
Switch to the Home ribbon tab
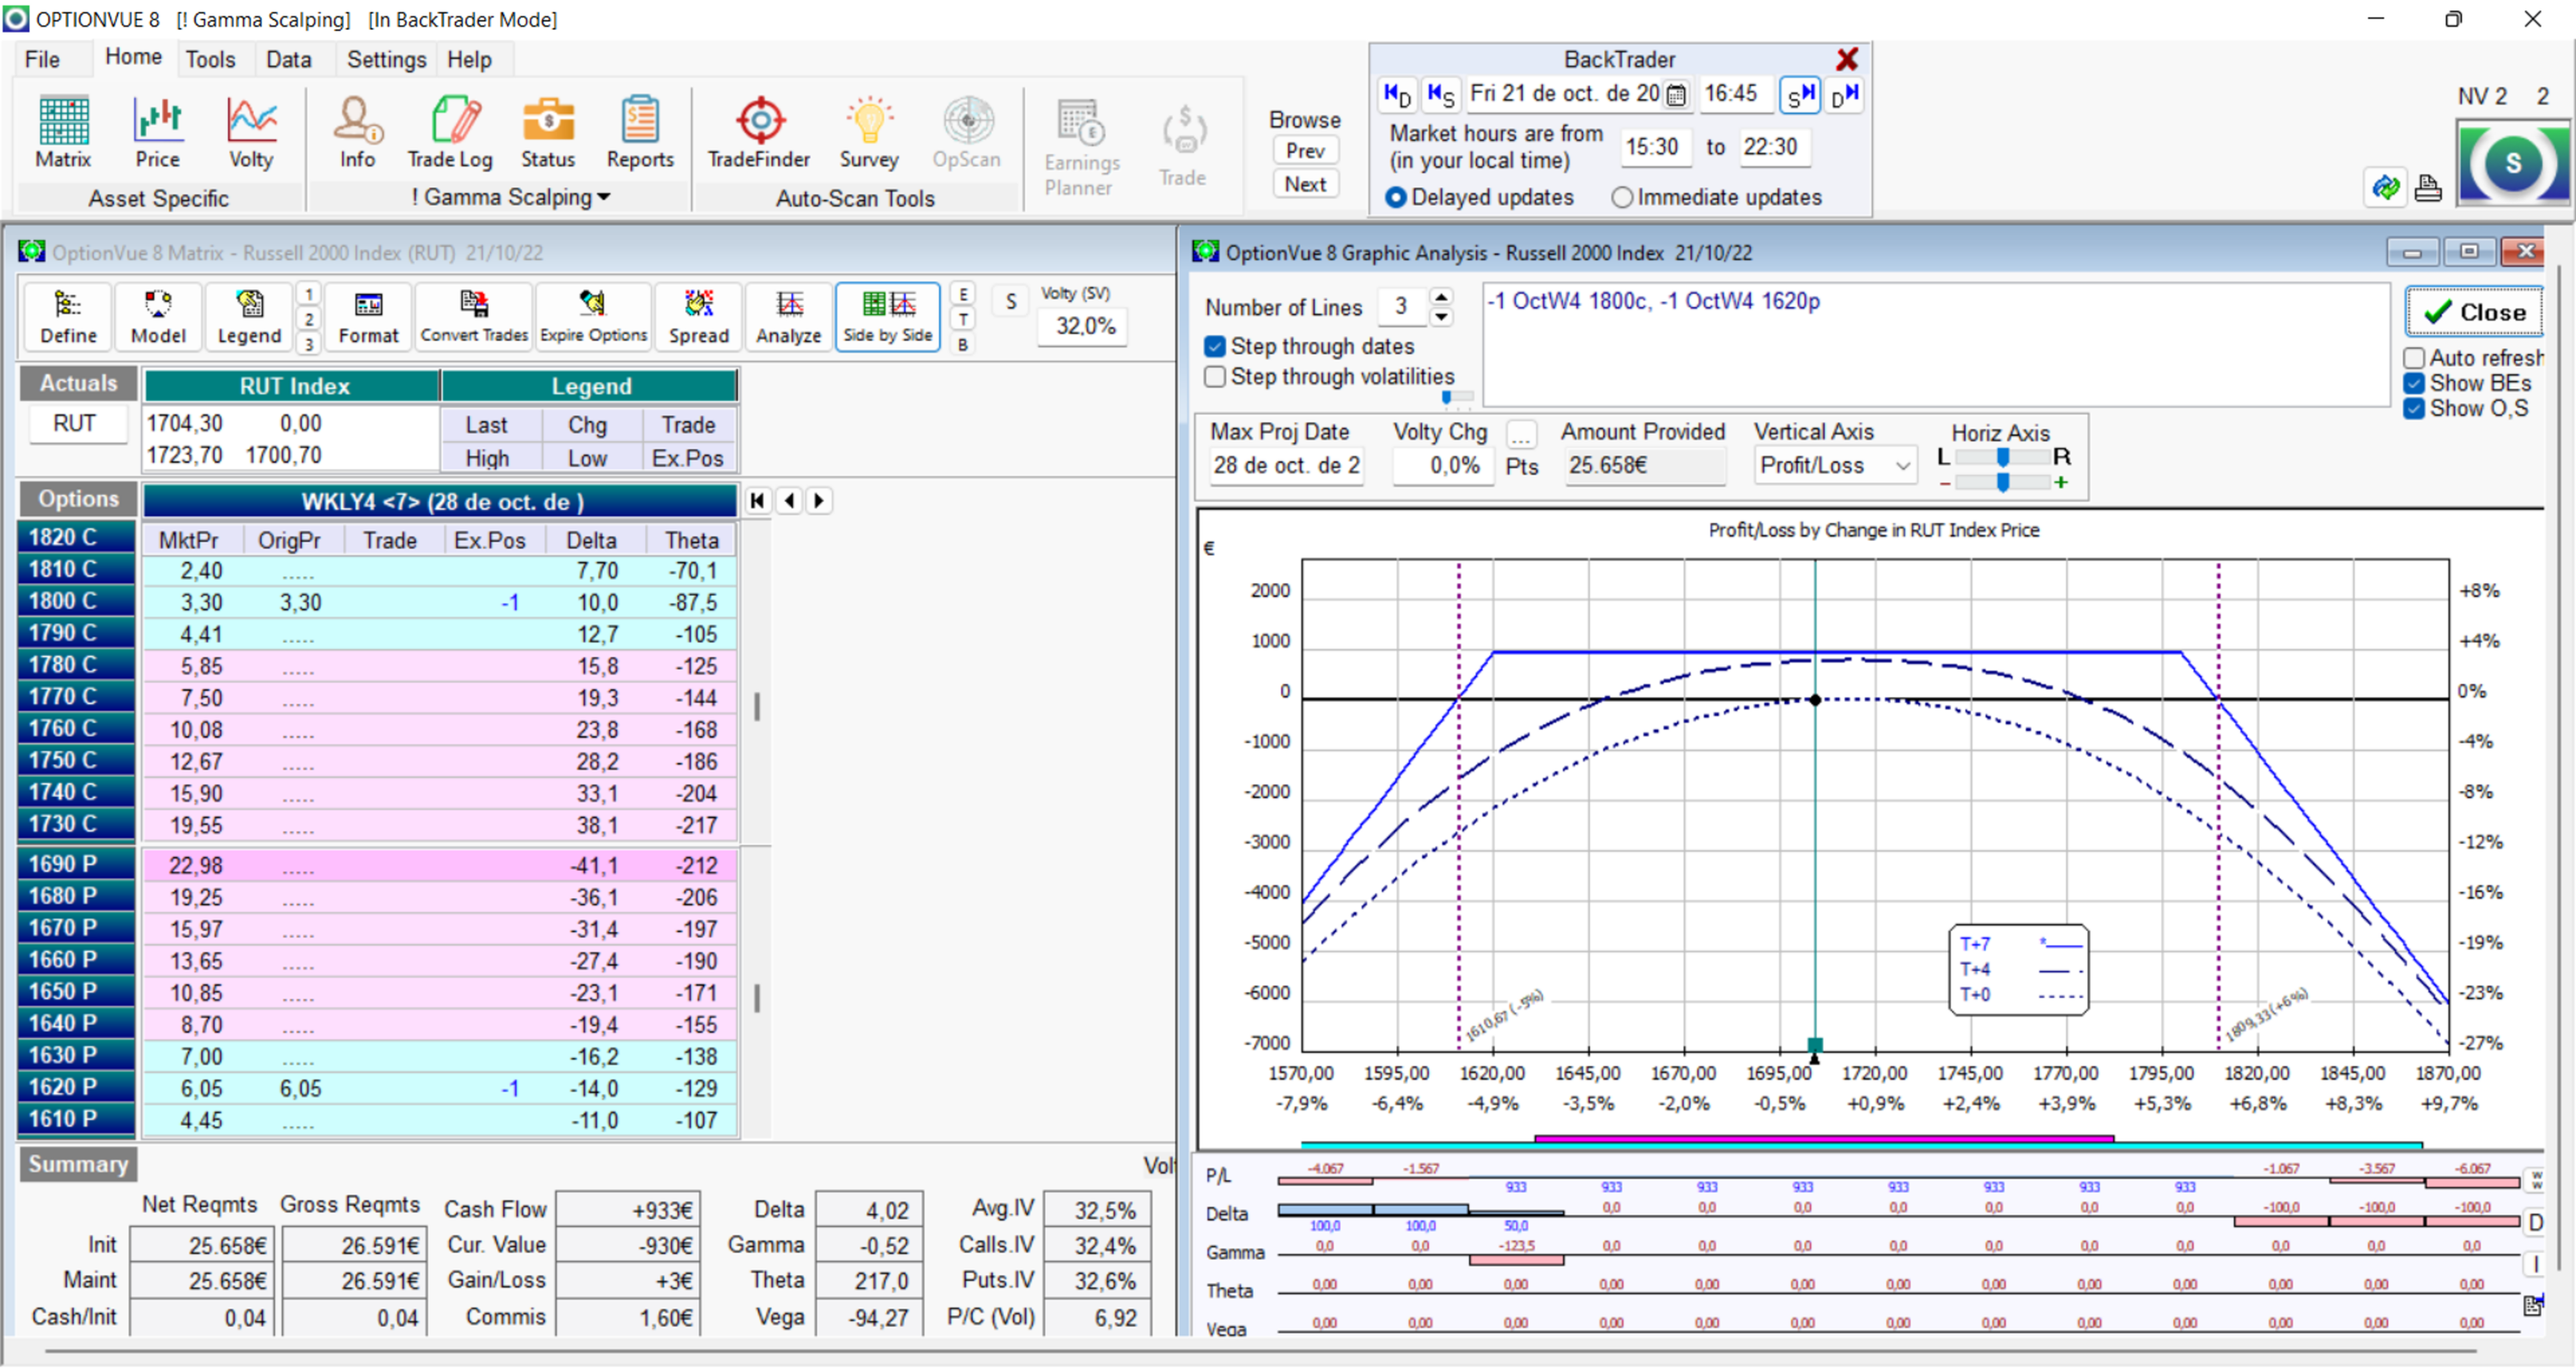[x=133, y=57]
